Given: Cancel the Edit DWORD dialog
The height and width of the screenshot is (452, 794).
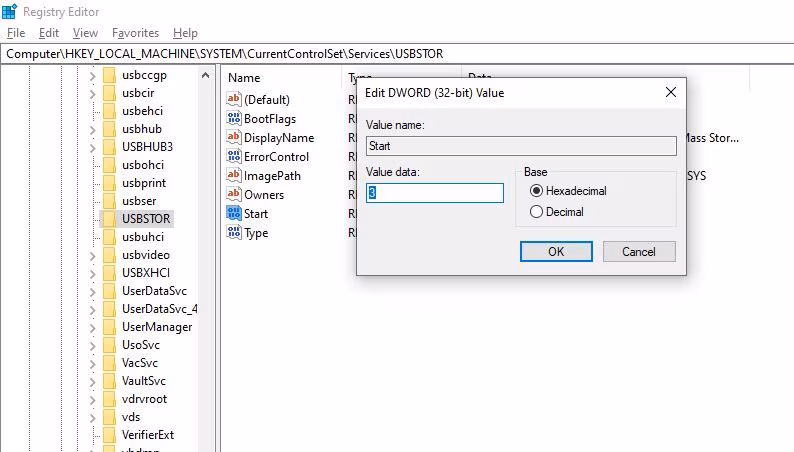Looking at the screenshot, I should (x=638, y=252).
